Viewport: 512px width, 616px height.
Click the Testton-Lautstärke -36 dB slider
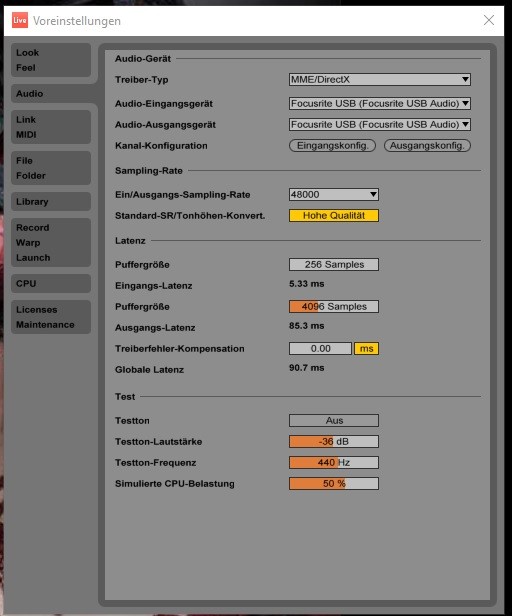coord(334,442)
